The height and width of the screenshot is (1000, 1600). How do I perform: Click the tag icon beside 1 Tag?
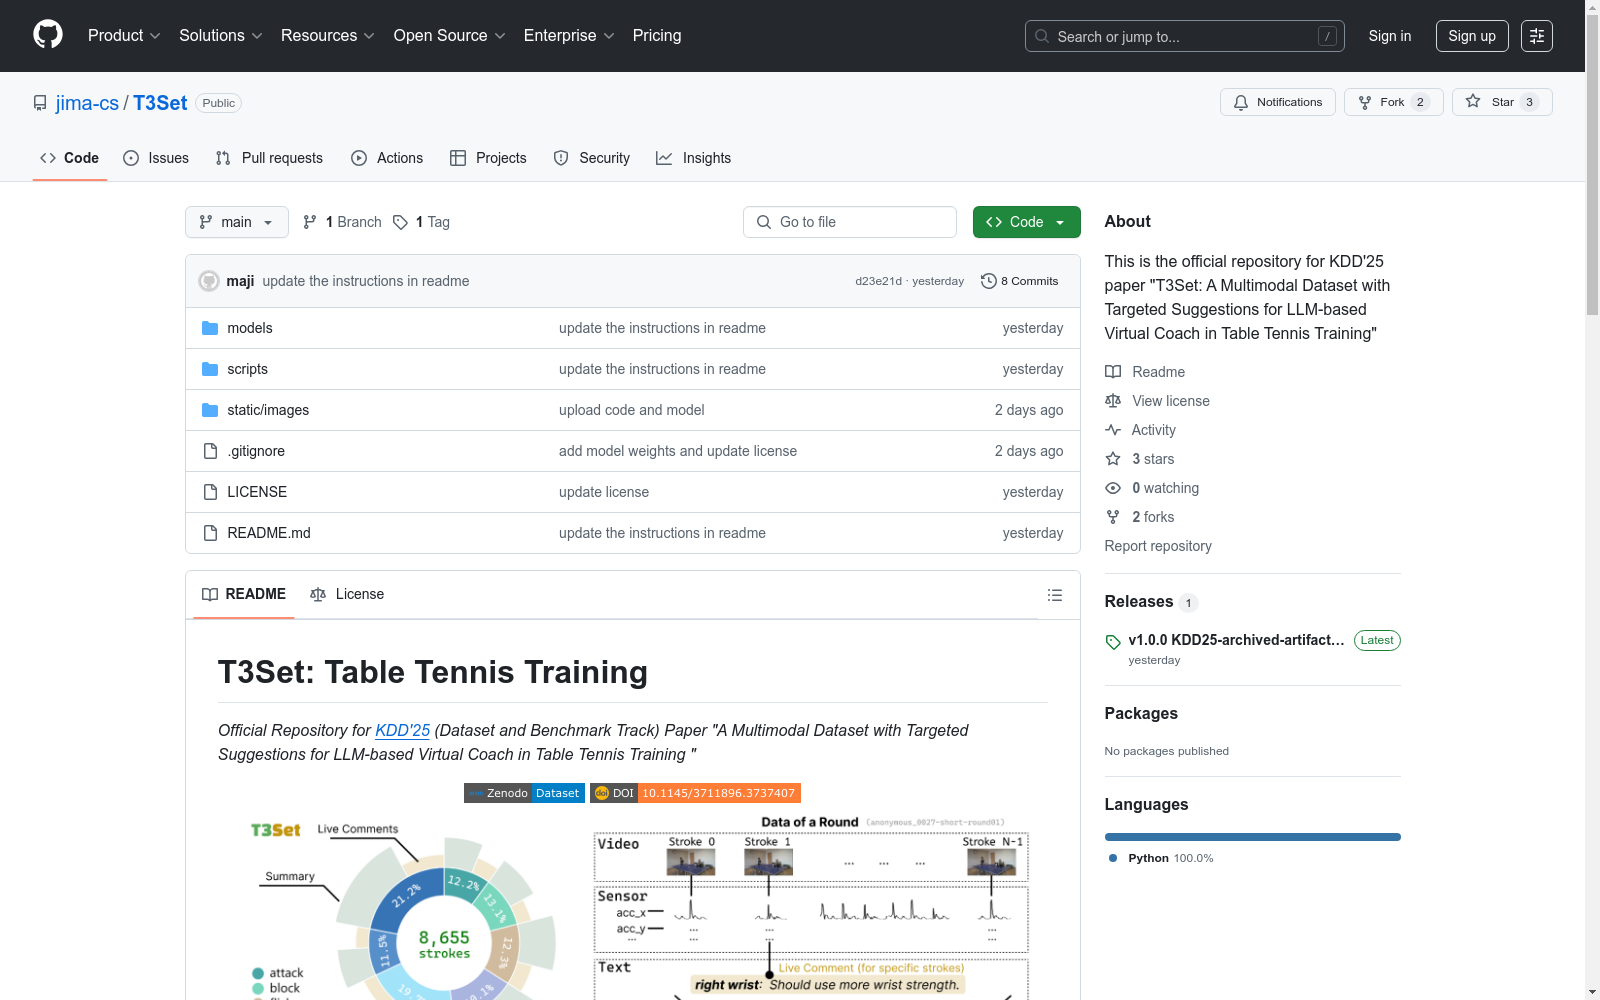tap(400, 222)
